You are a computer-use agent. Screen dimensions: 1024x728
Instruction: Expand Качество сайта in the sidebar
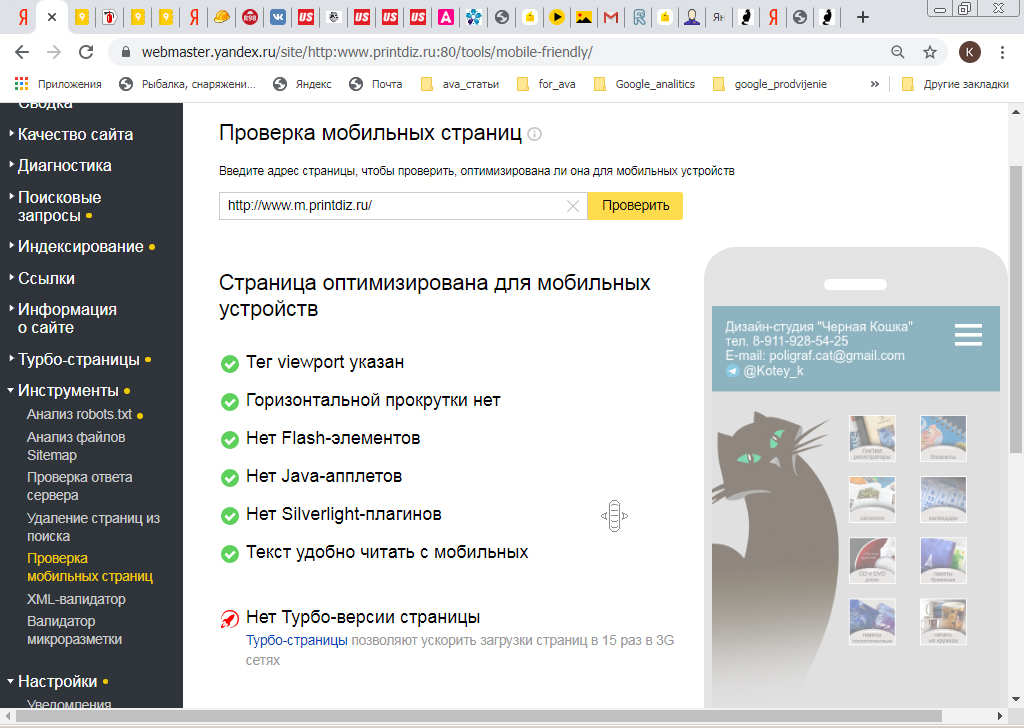pyautogui.click(x=75, y=135)
